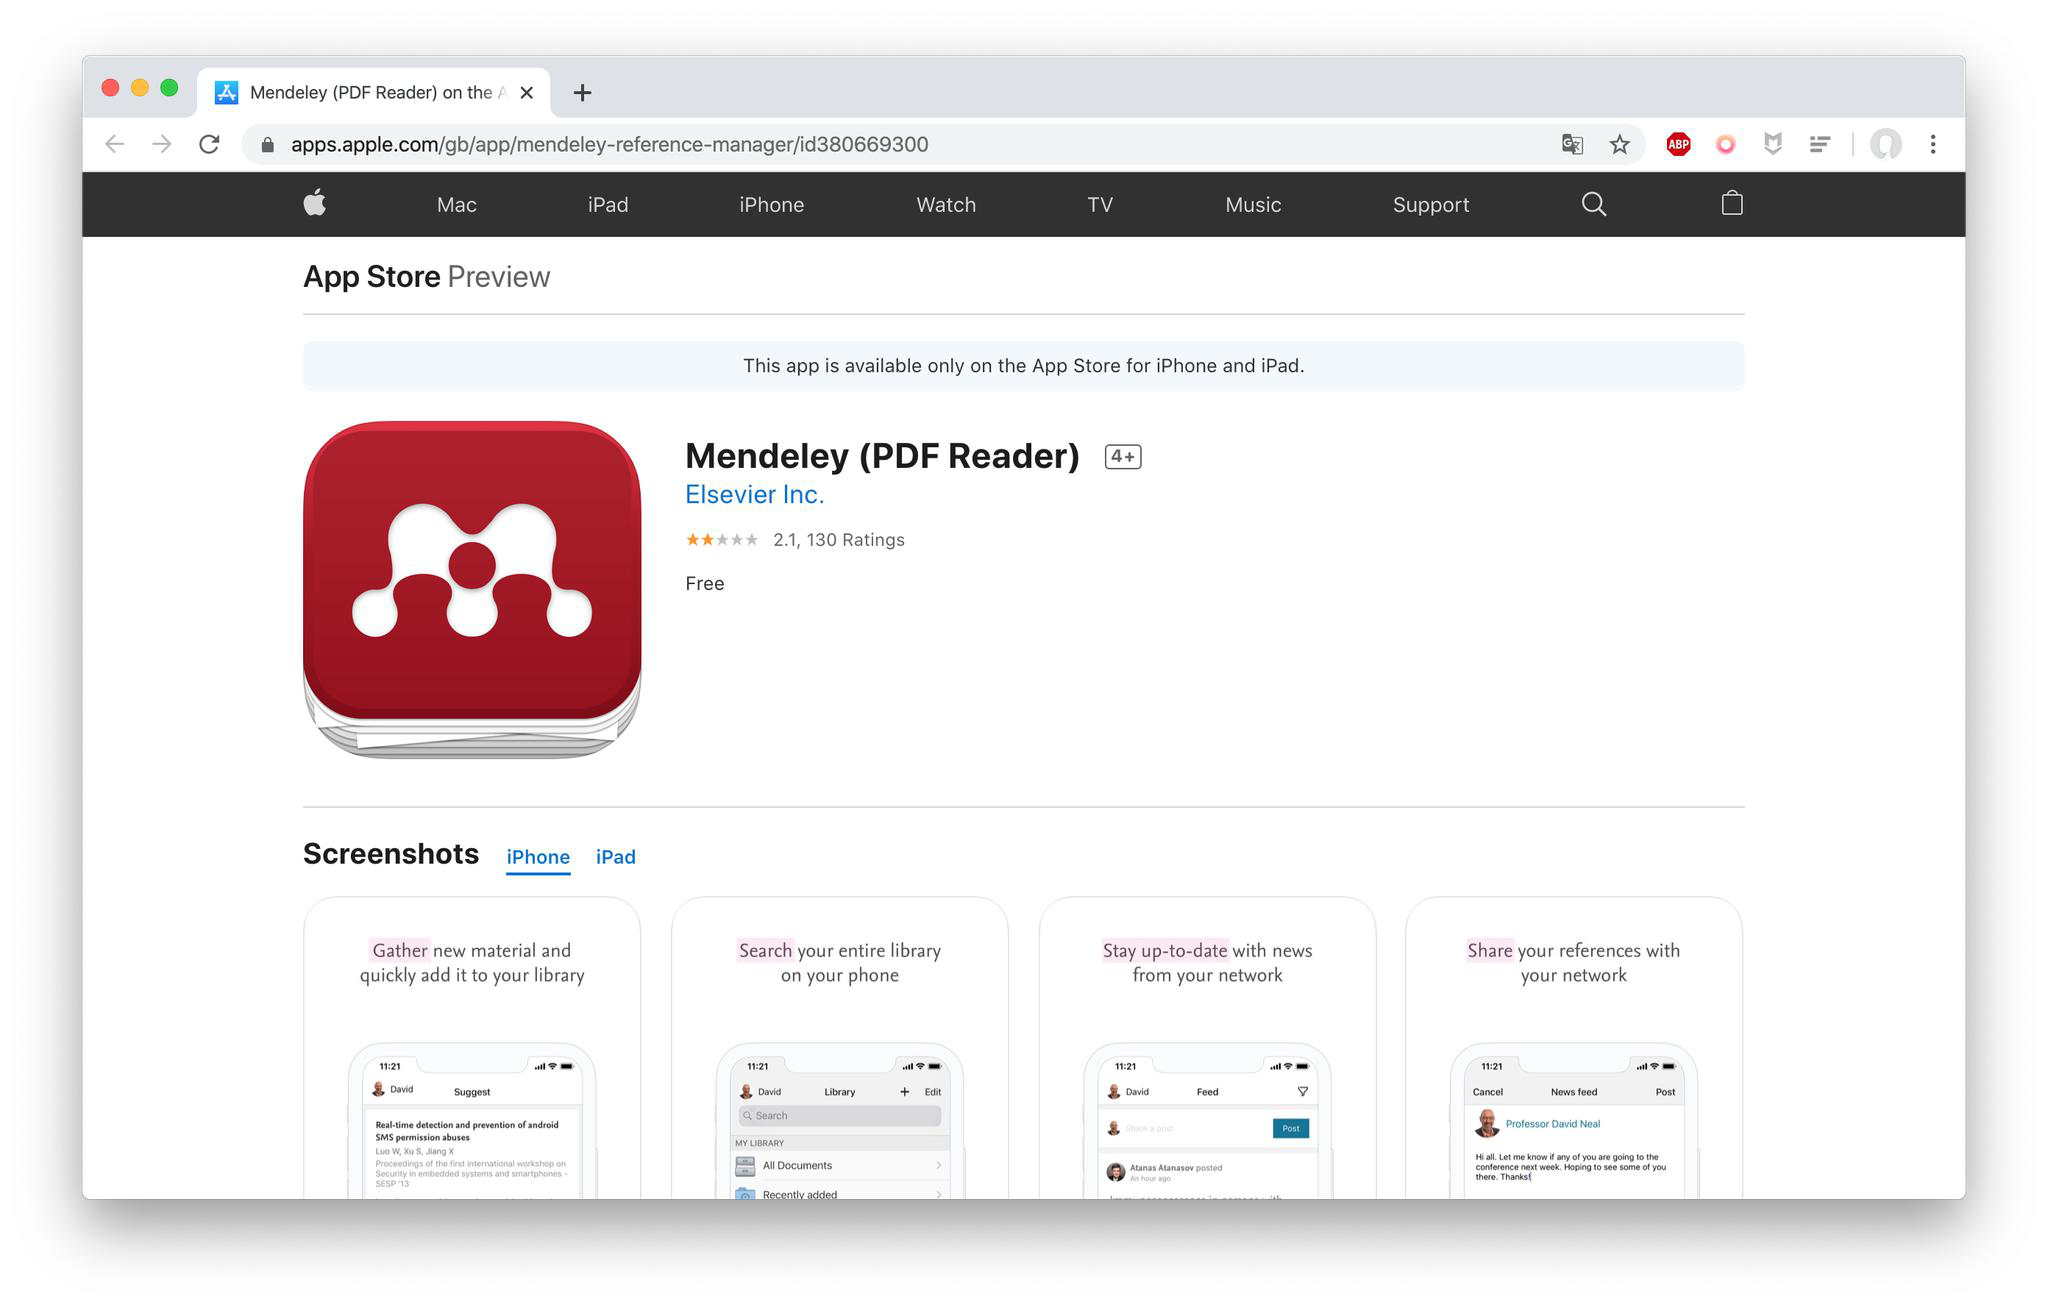Open the iPad menu in Apple nav
Screen dimensions: 2048x1308
pyautogui.click(x=608, y=204)
